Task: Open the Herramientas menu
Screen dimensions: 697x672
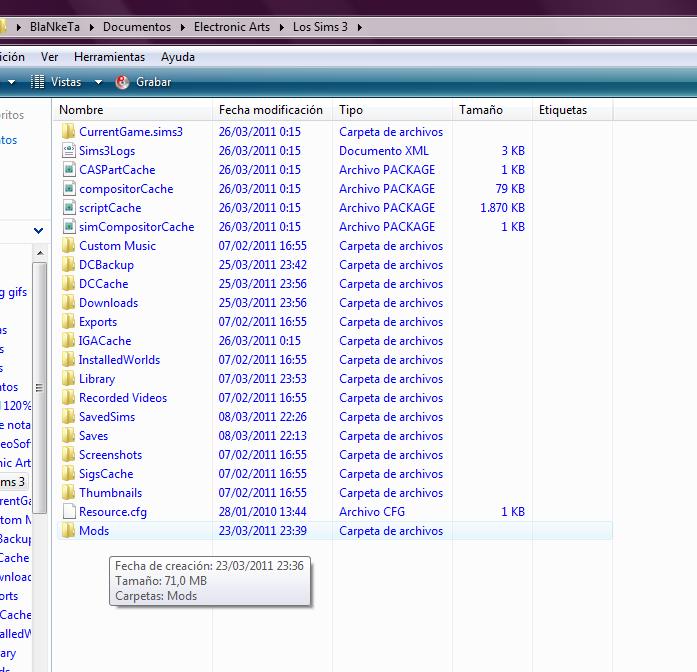Action: [109, 57]
